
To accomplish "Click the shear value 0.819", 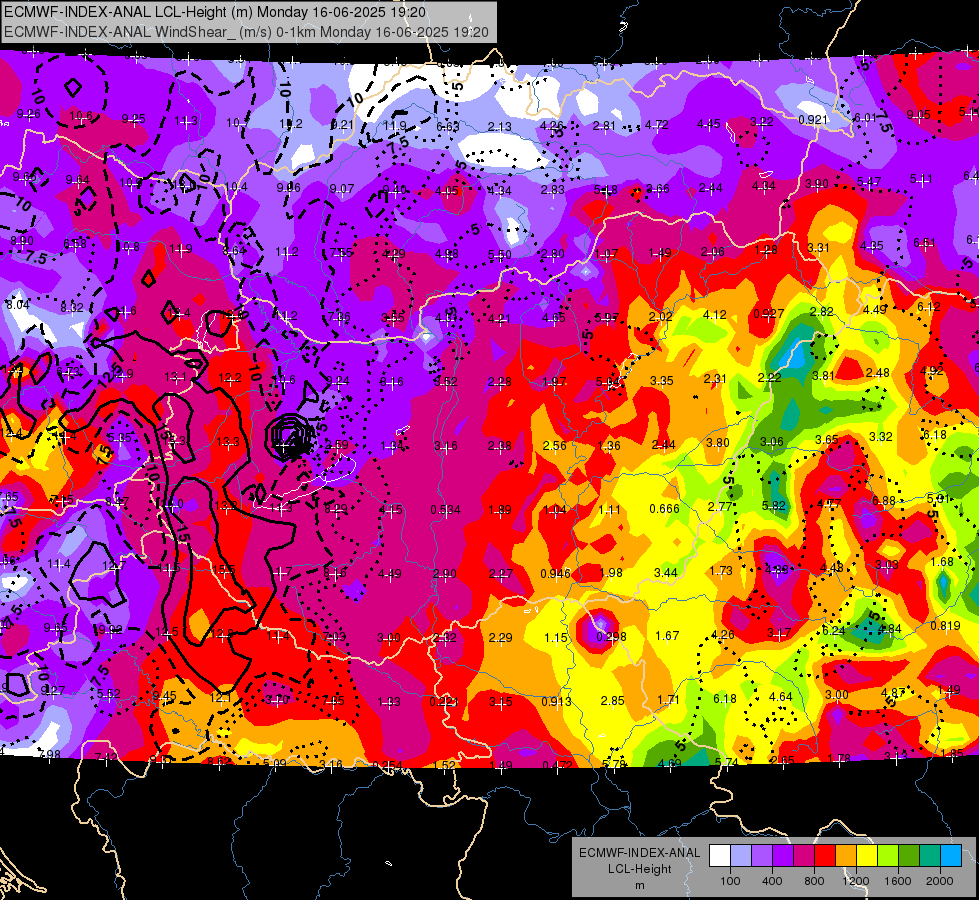I will 945,626.
